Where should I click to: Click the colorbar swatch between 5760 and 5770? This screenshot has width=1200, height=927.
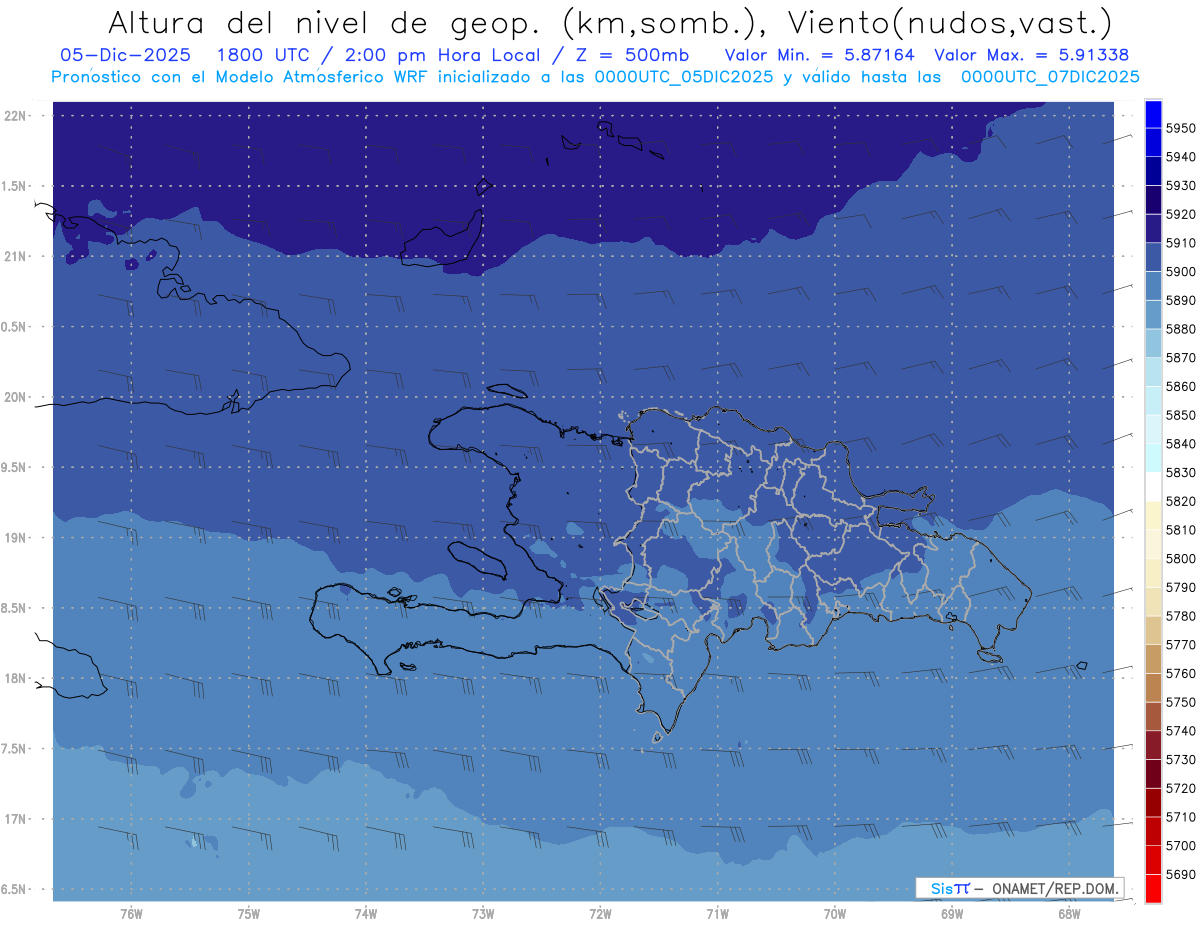point(1153,659)
